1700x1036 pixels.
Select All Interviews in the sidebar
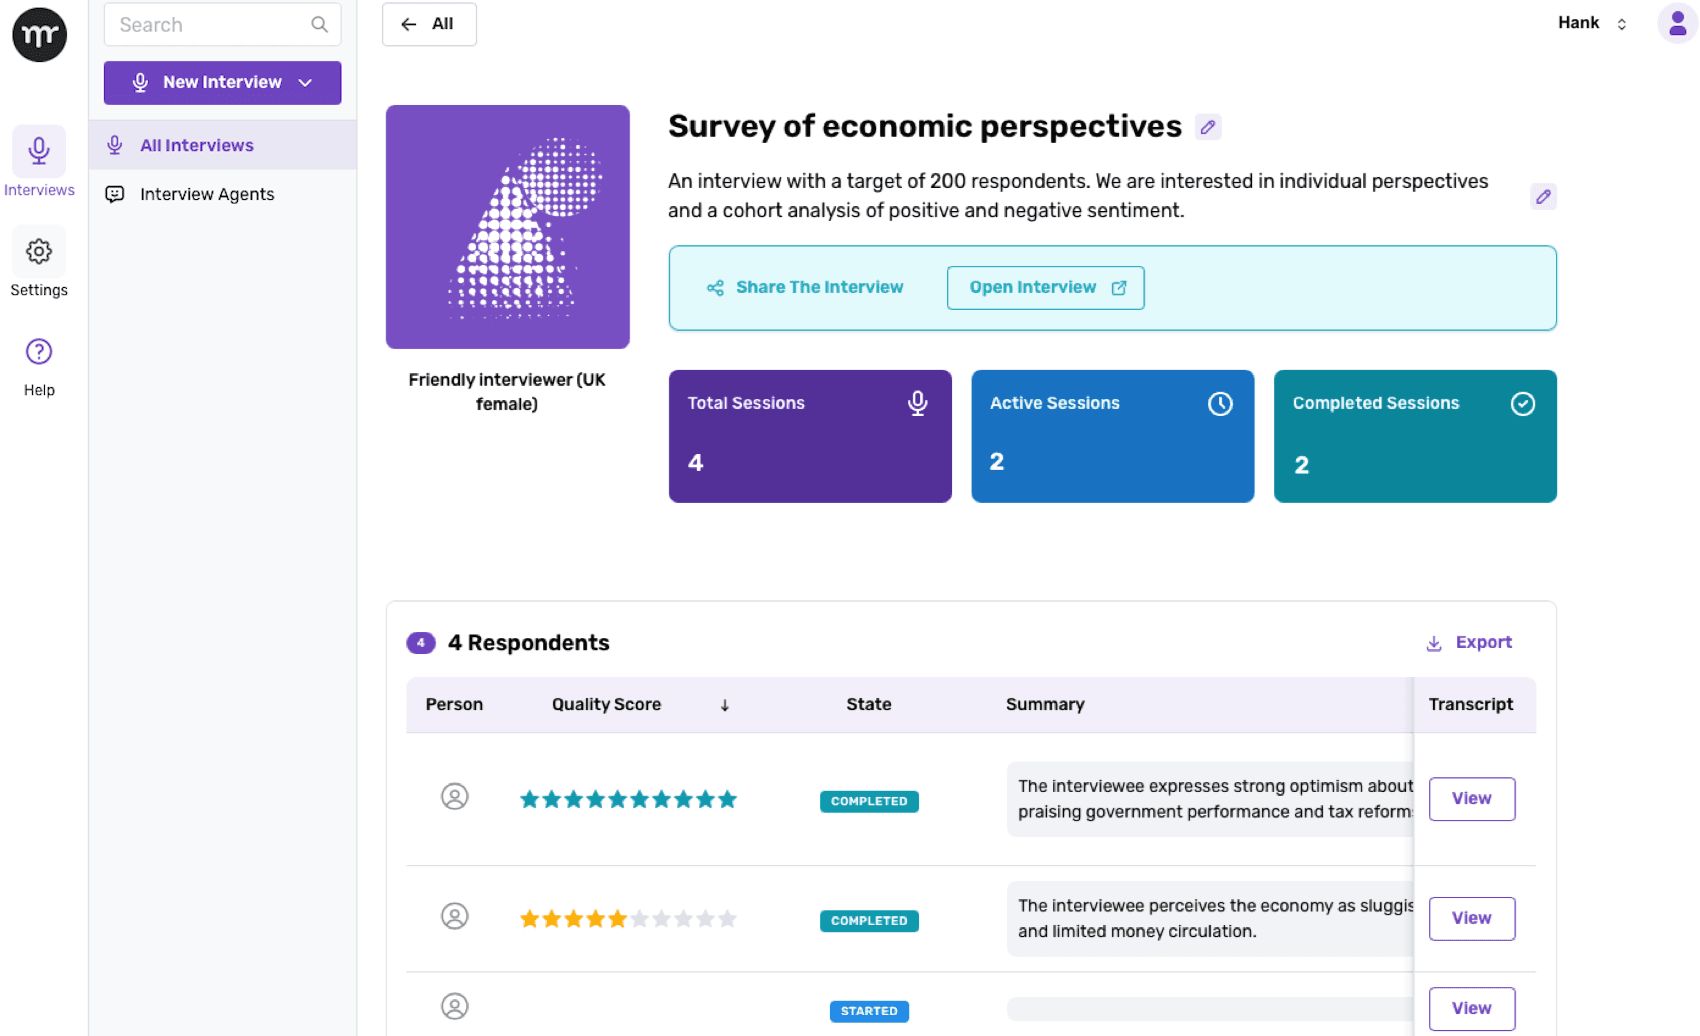tap(197, 146)
